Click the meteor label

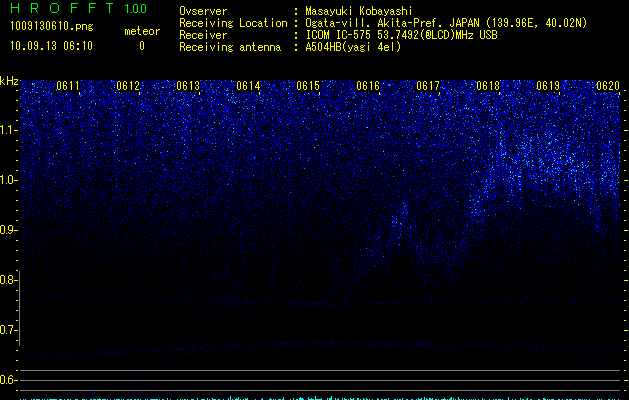(142, 31)
